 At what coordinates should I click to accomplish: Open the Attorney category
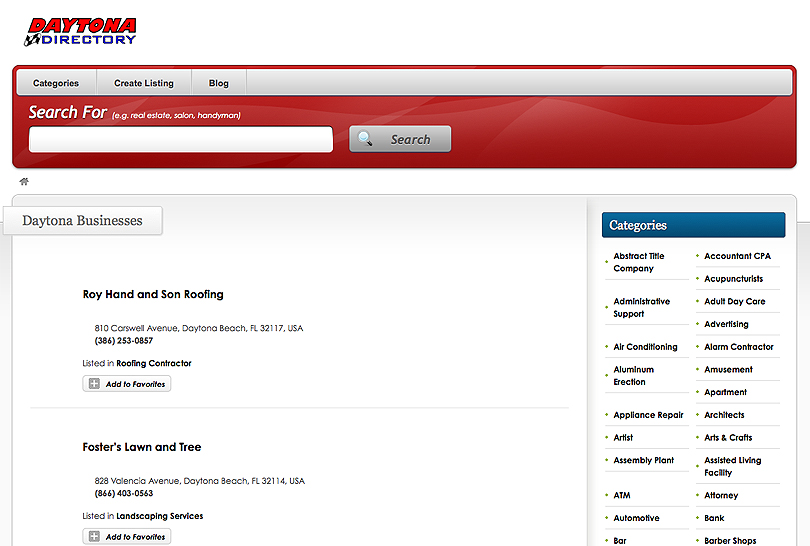(x=721, y=495)
